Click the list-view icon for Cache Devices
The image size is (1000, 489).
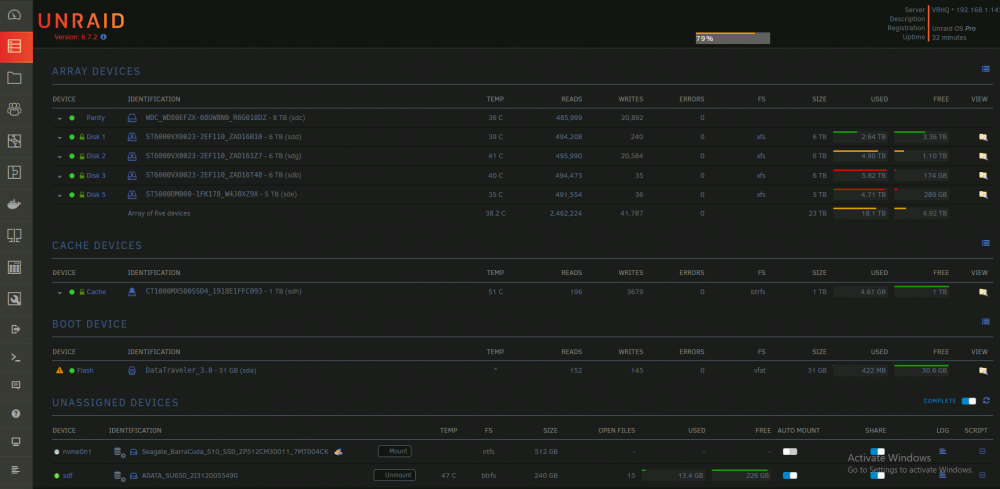click(985, 243)
